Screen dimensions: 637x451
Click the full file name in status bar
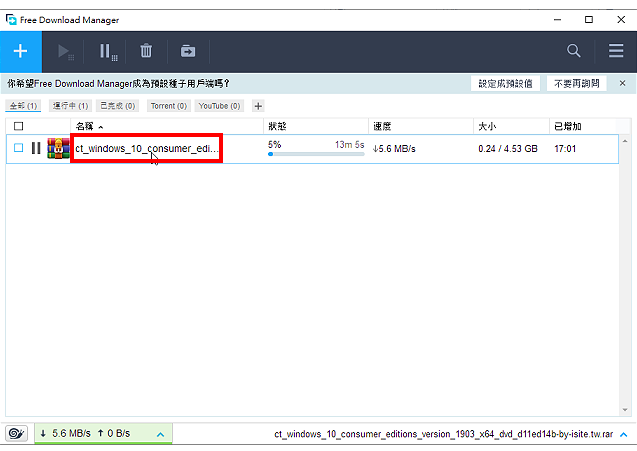coord(443,434)
